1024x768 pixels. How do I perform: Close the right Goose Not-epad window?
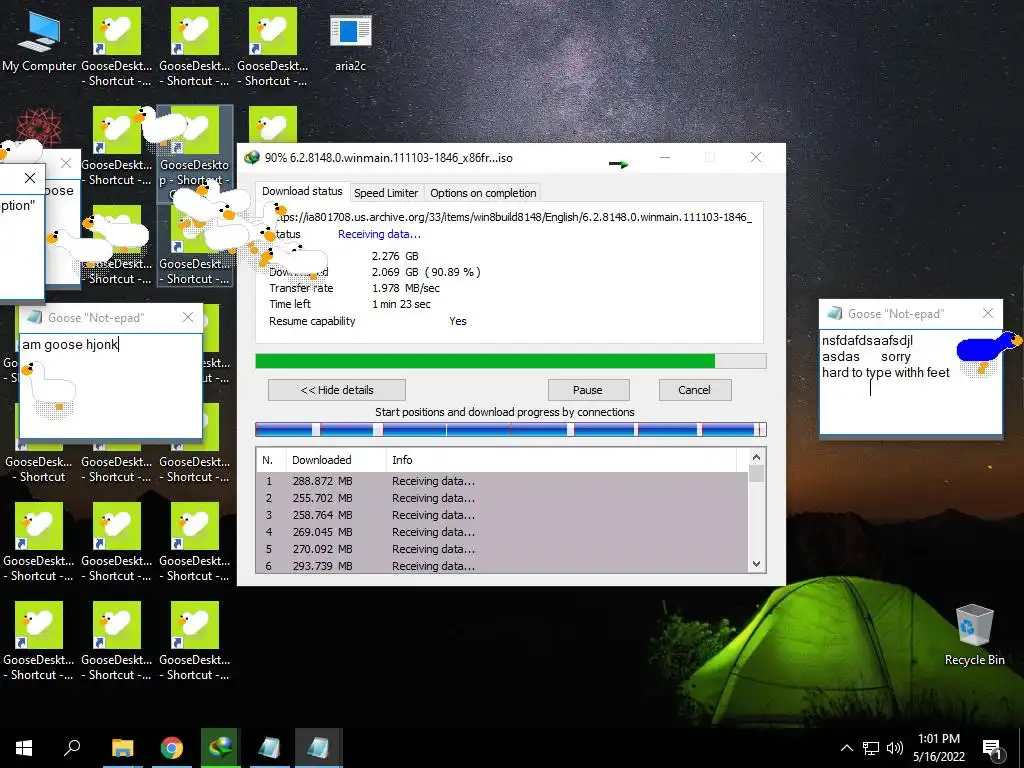click(988, 313)
